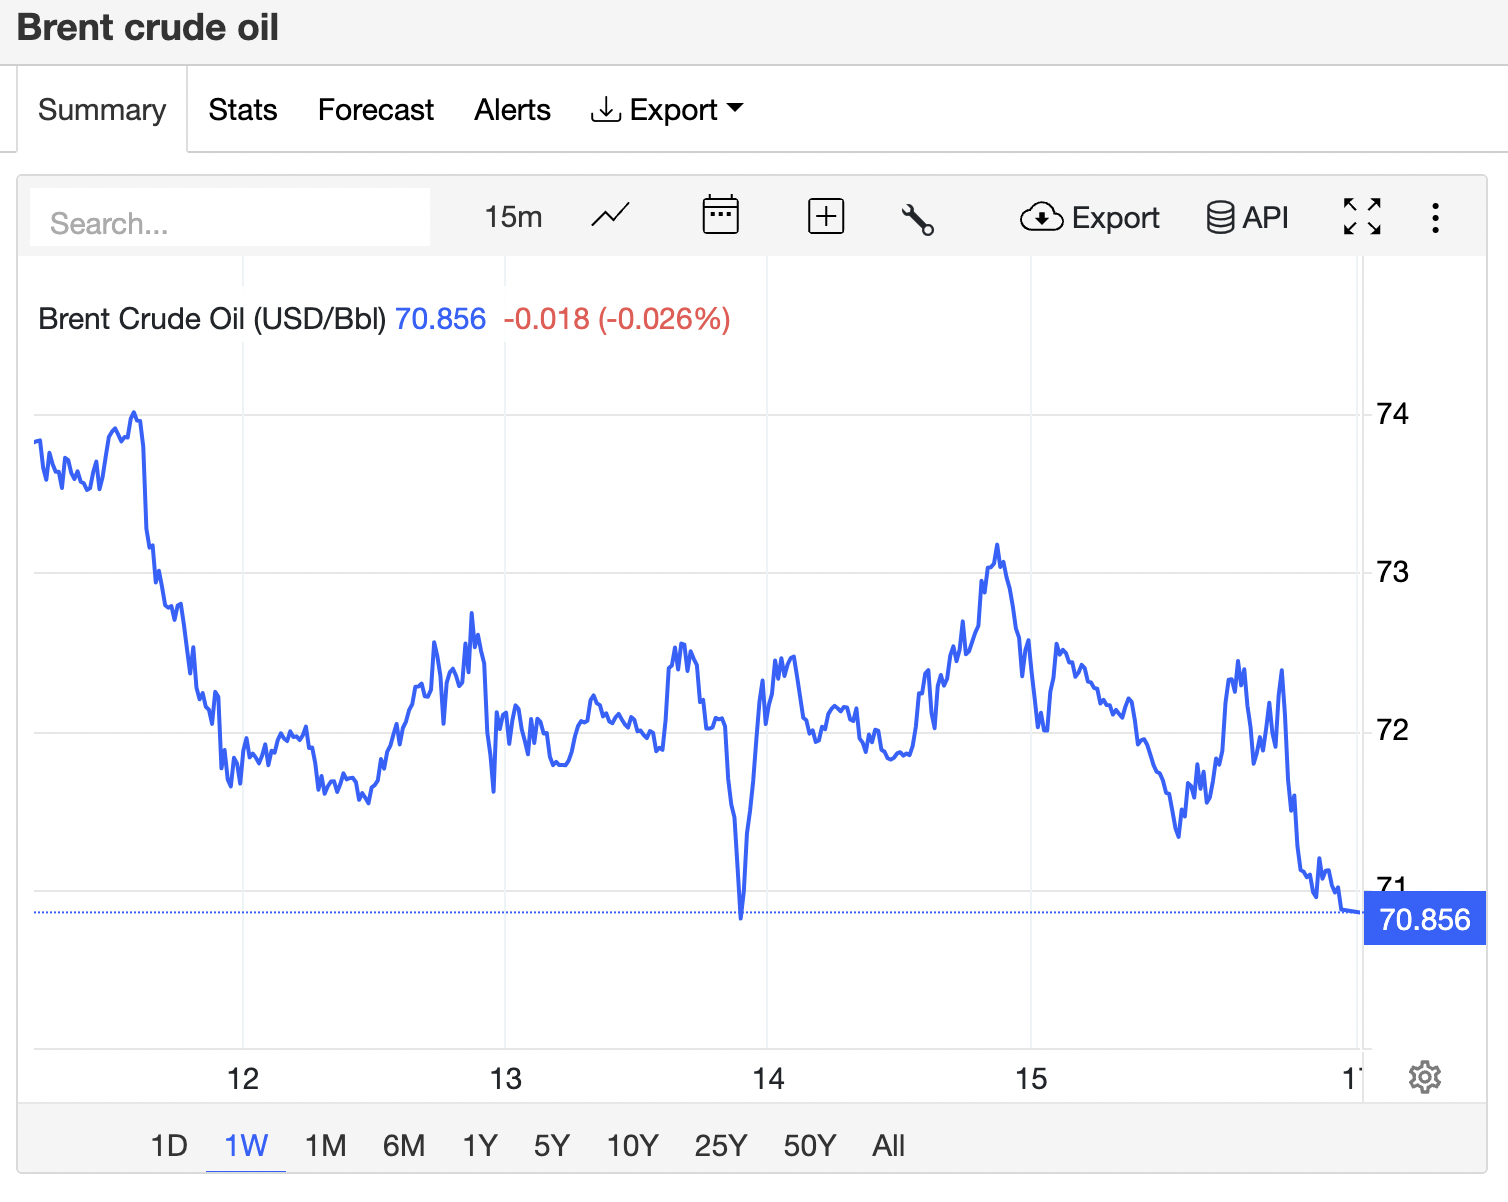1508x1202 pixels.
Task: Switch to the Summary tab
Action: pos(102,109)
